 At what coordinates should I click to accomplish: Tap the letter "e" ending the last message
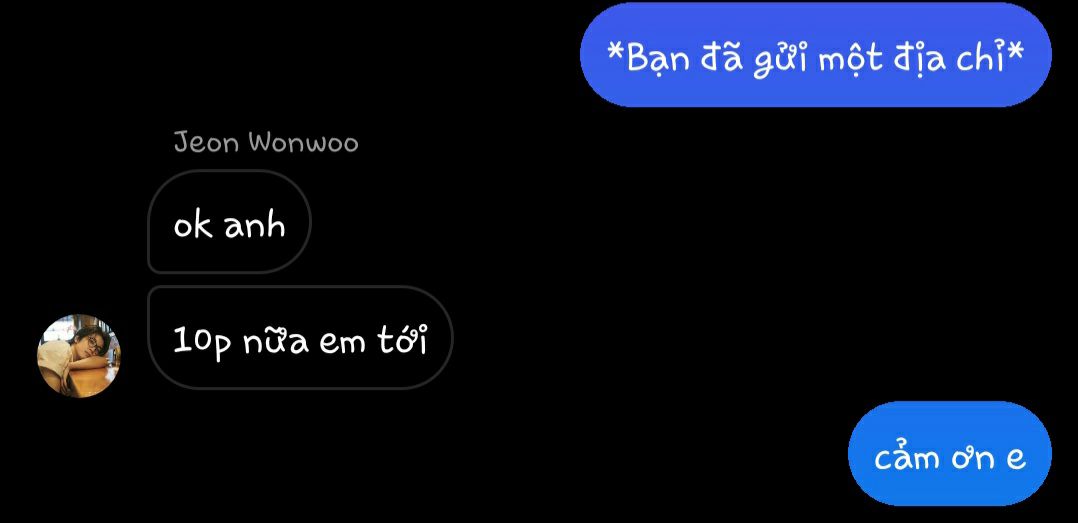(1016, 458)
